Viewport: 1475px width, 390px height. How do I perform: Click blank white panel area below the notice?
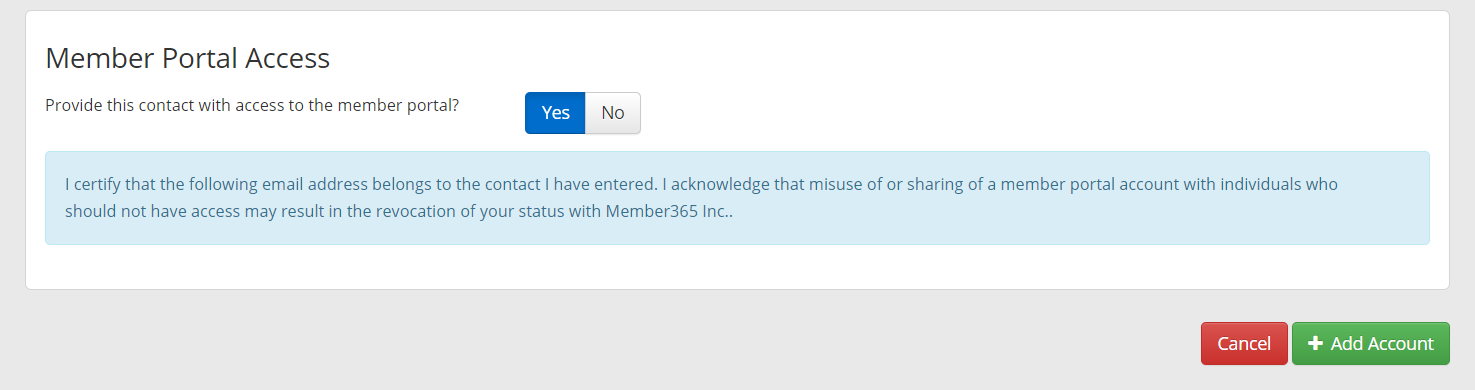click(737, 267)
